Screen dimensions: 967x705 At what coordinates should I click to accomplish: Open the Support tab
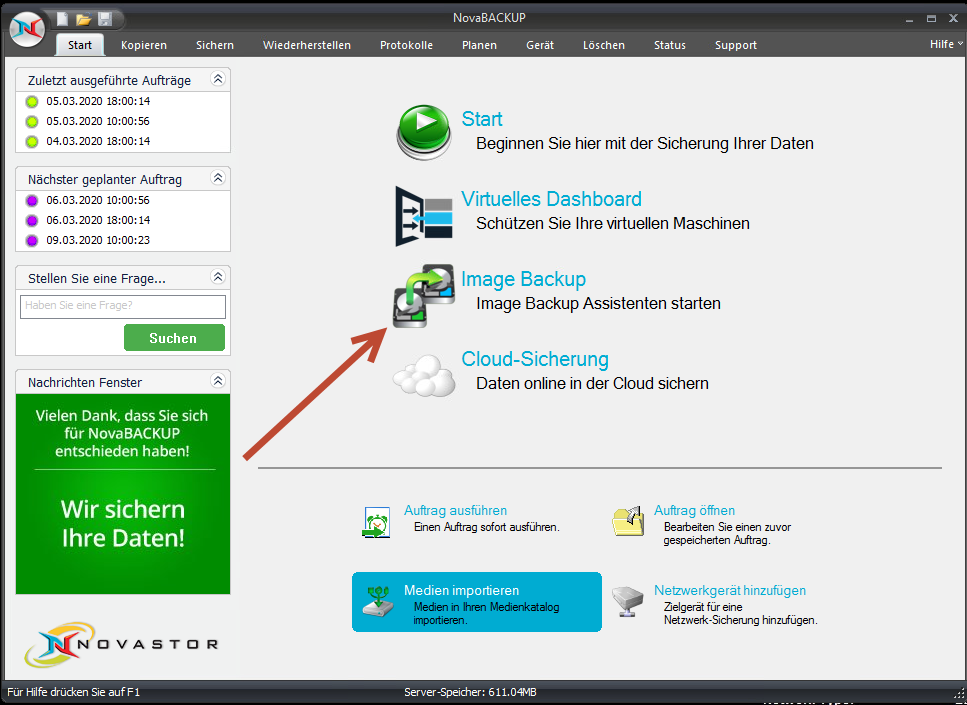pyautogui.click(x=736, y=45)
